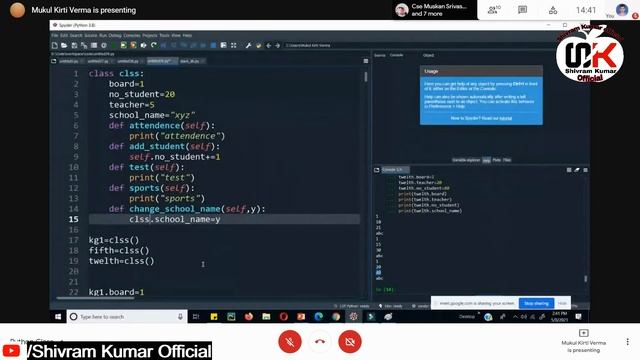
Task: Select the Variable explorer pane tab
Action: 466,160
